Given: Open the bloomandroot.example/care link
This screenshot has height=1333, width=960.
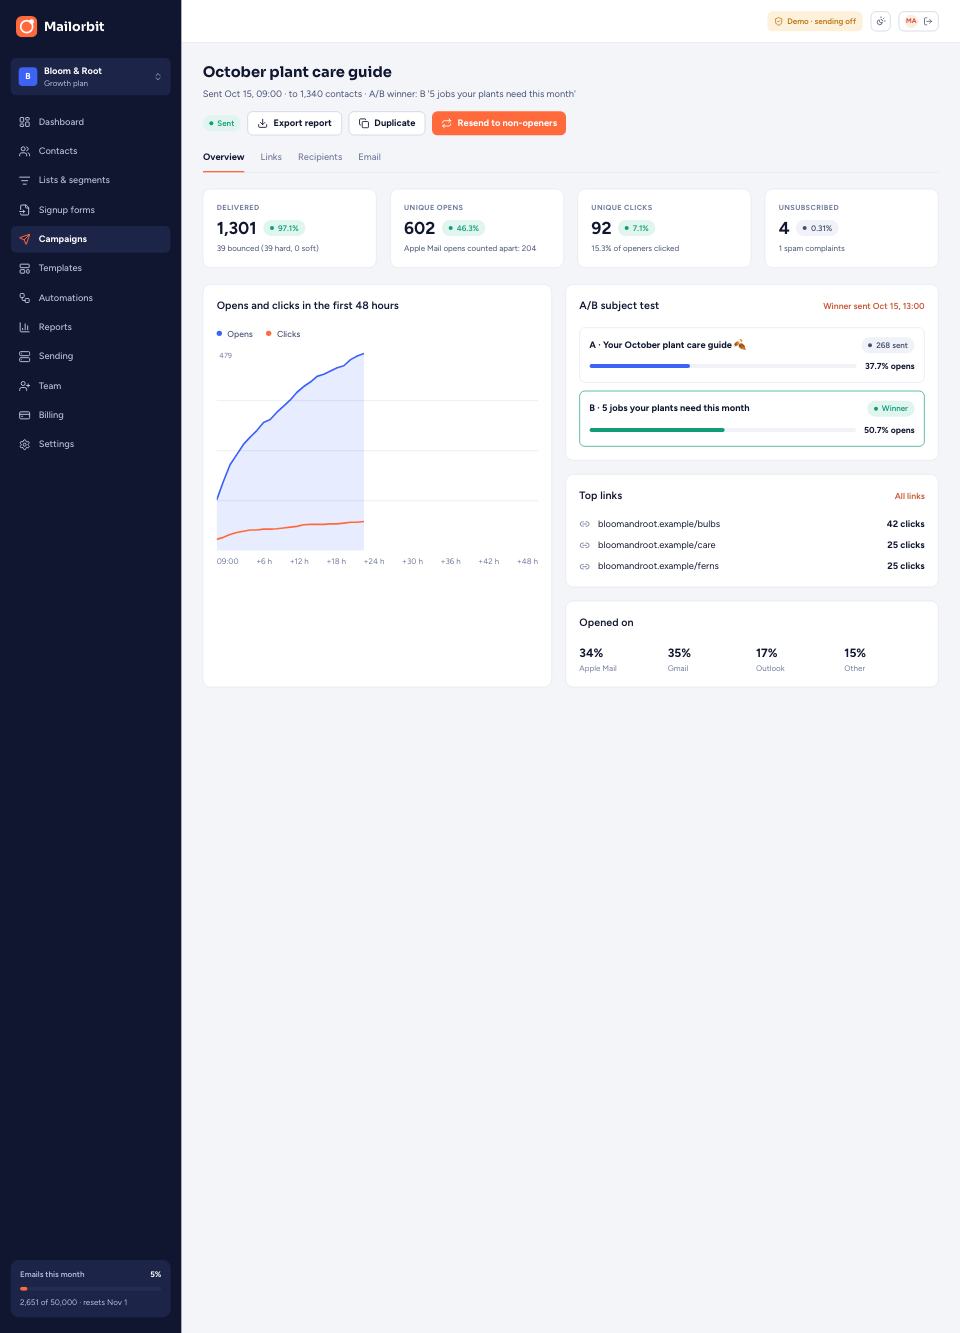Looking at the screenshot, I should [x=657, y=545].
